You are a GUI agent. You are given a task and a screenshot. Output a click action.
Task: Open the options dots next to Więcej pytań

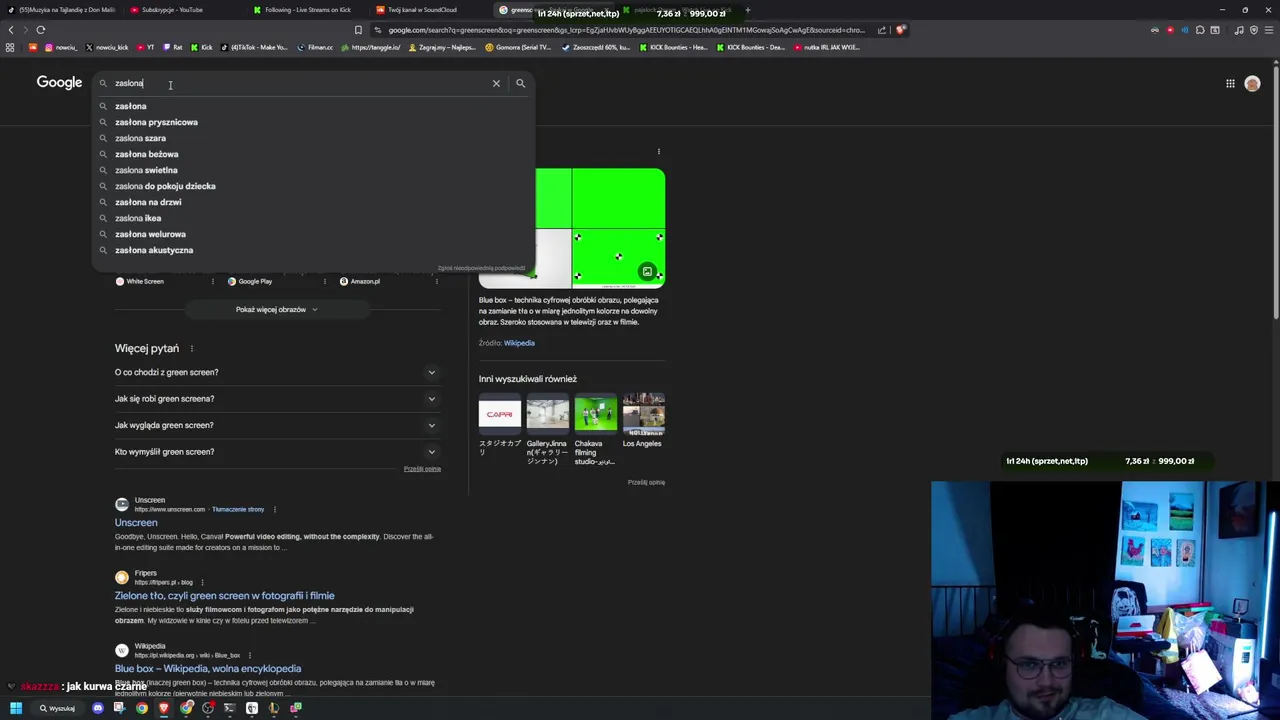click(191, 349)
